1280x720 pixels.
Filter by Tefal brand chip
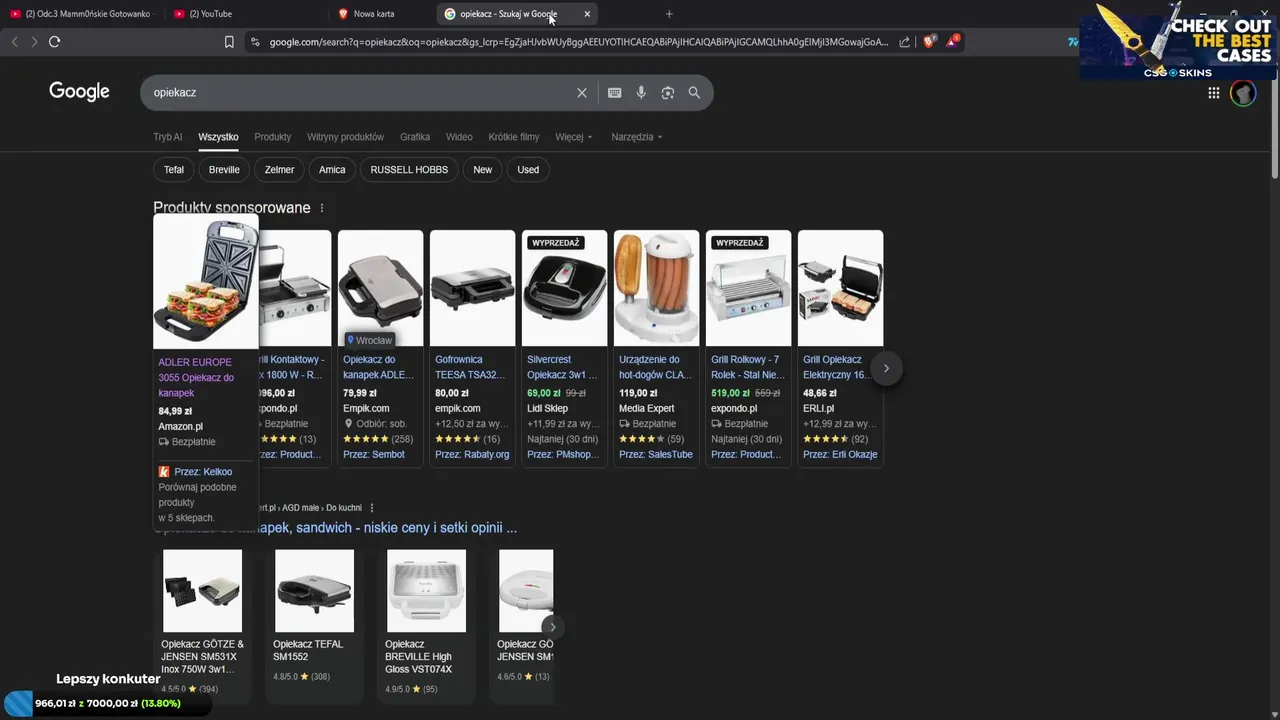click(x=174, y=170)
